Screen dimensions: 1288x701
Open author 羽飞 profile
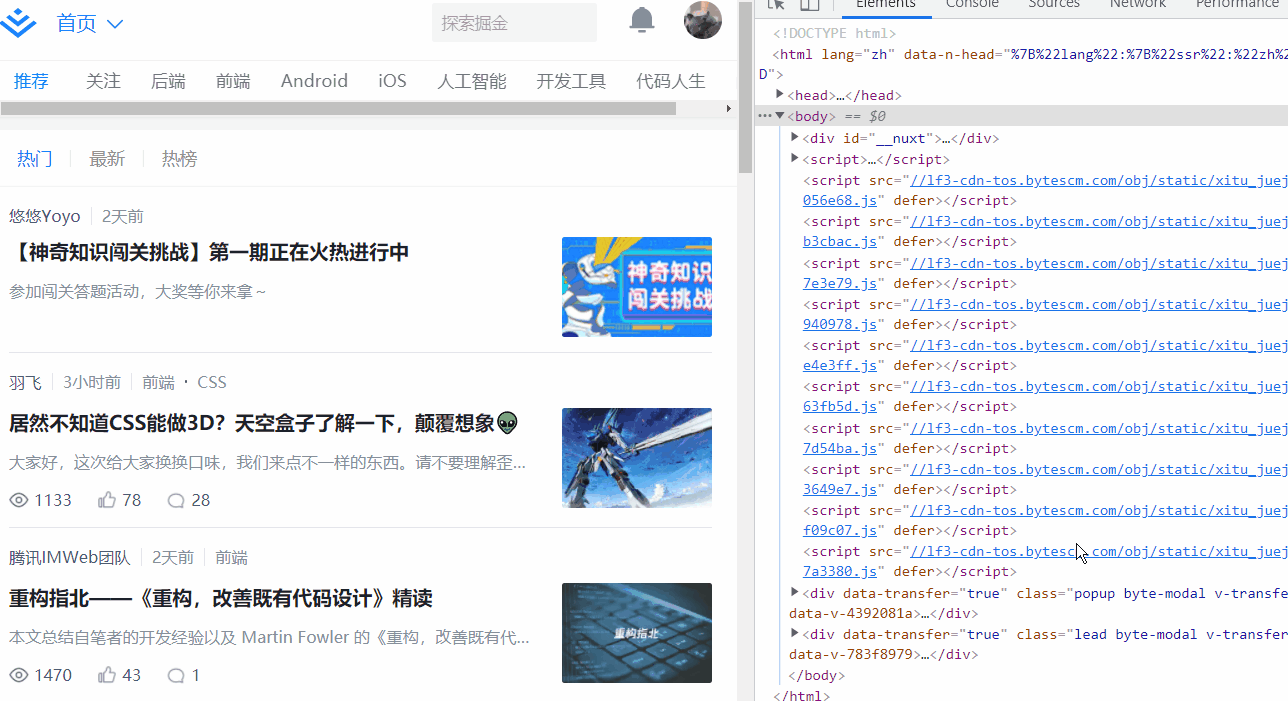tap(26, 382)
